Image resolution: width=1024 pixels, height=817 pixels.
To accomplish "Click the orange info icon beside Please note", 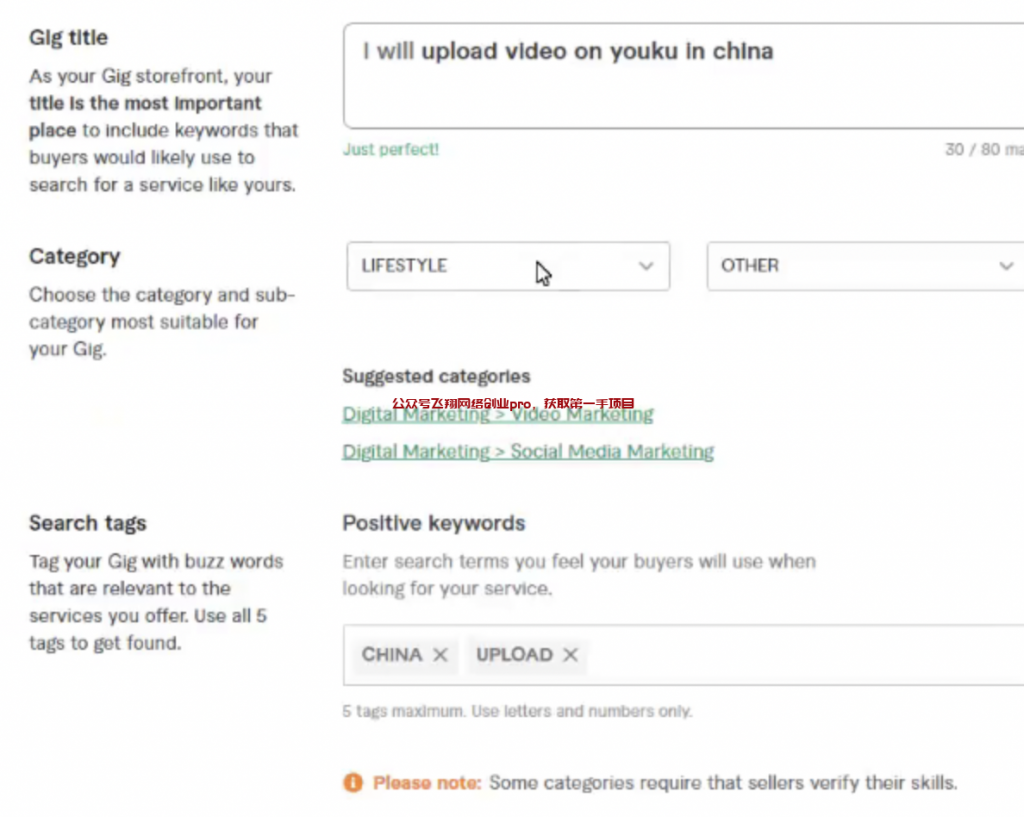I will tap(352, 782).
